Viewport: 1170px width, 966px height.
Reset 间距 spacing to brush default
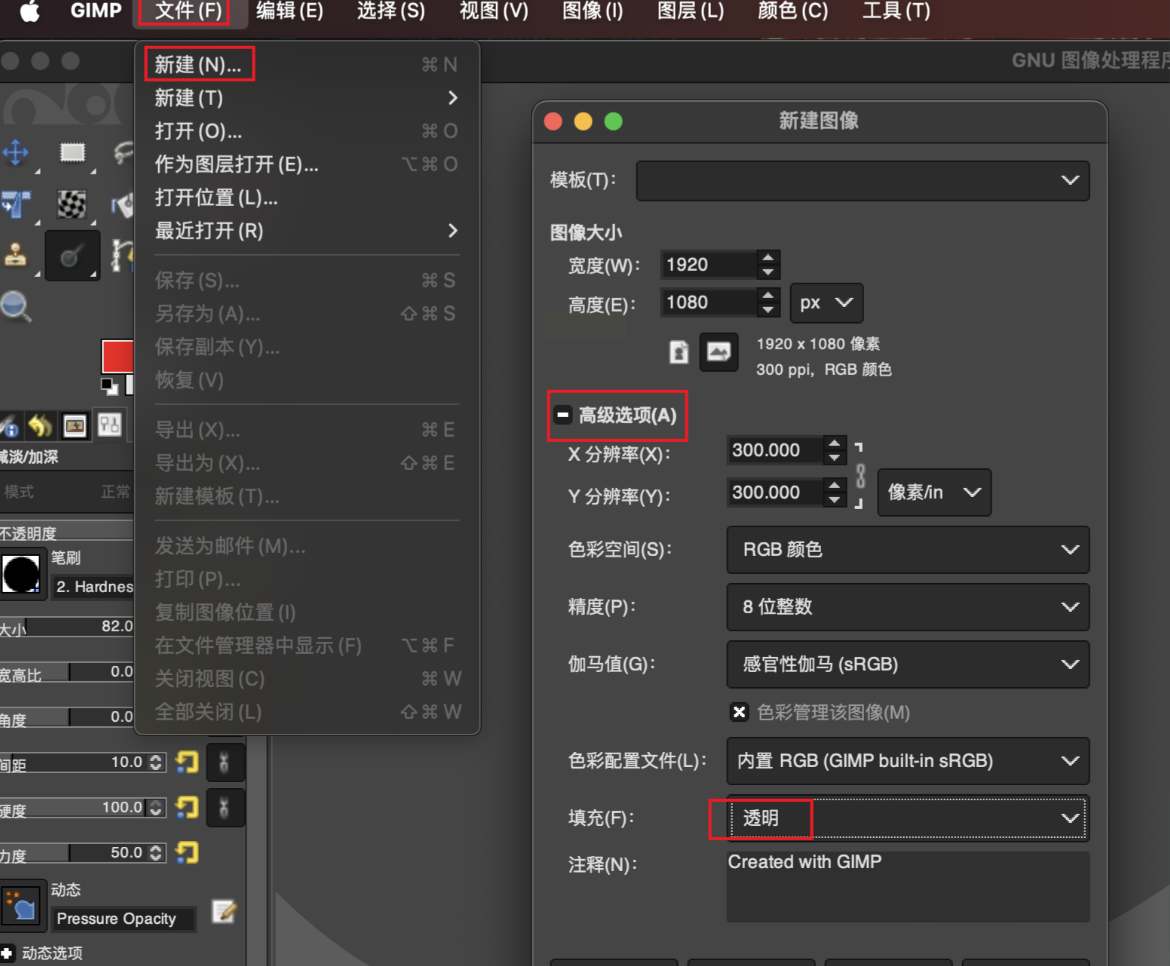tap(187, 762)
